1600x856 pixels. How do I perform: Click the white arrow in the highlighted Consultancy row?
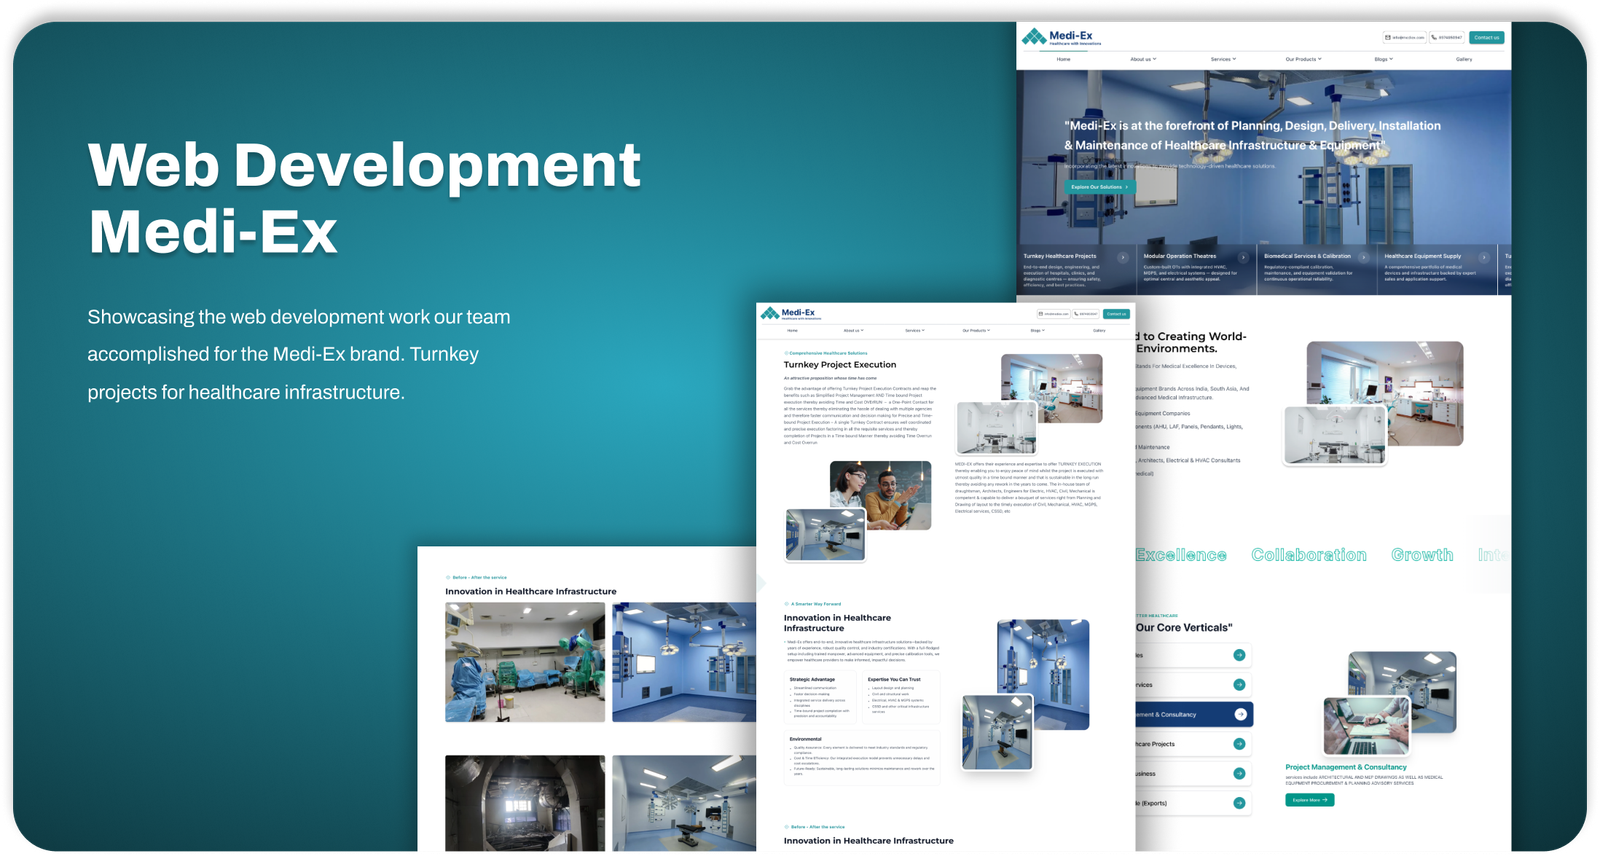tap(1240, 714)
